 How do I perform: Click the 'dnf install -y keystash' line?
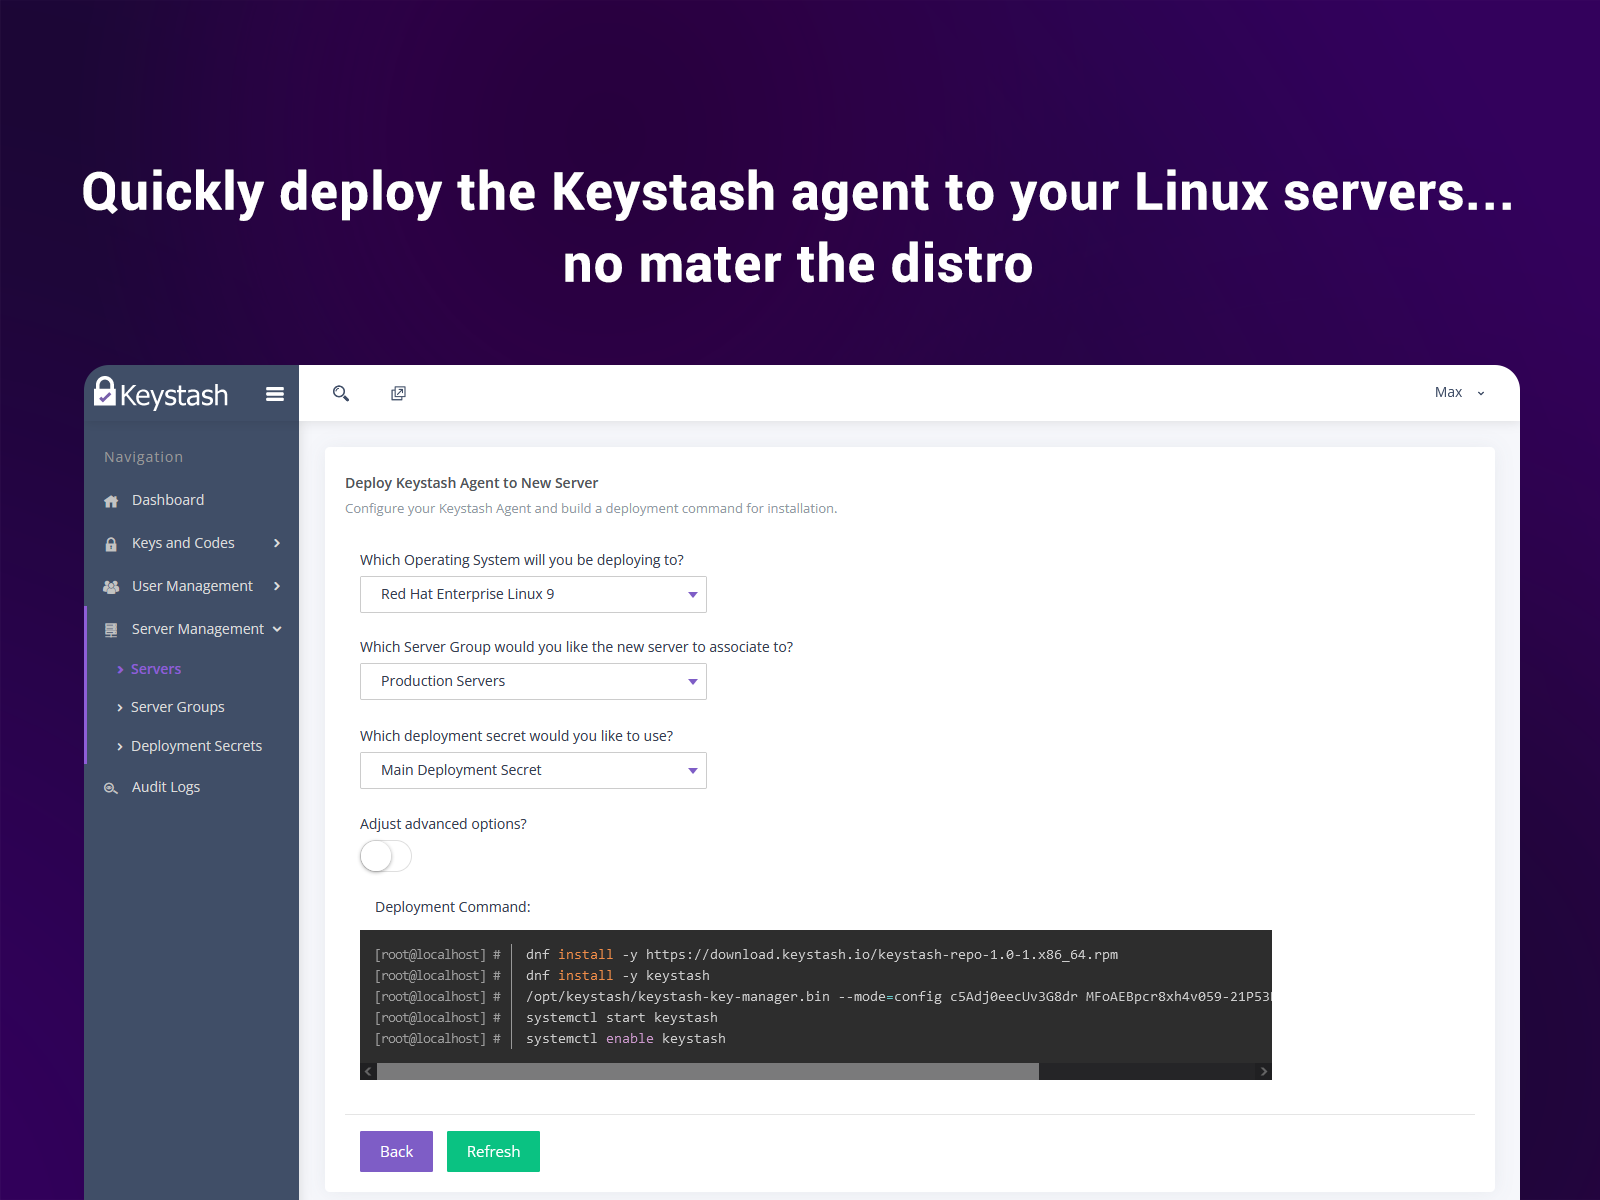(618, 976)
